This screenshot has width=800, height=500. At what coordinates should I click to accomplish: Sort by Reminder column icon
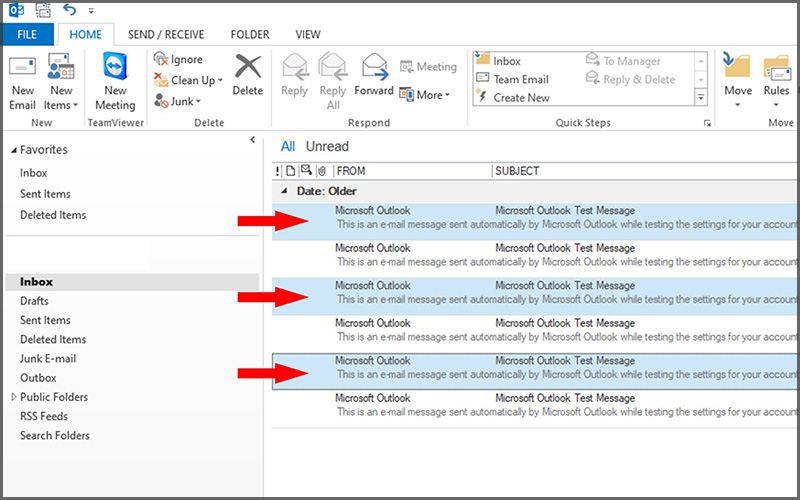pos(306,170)
